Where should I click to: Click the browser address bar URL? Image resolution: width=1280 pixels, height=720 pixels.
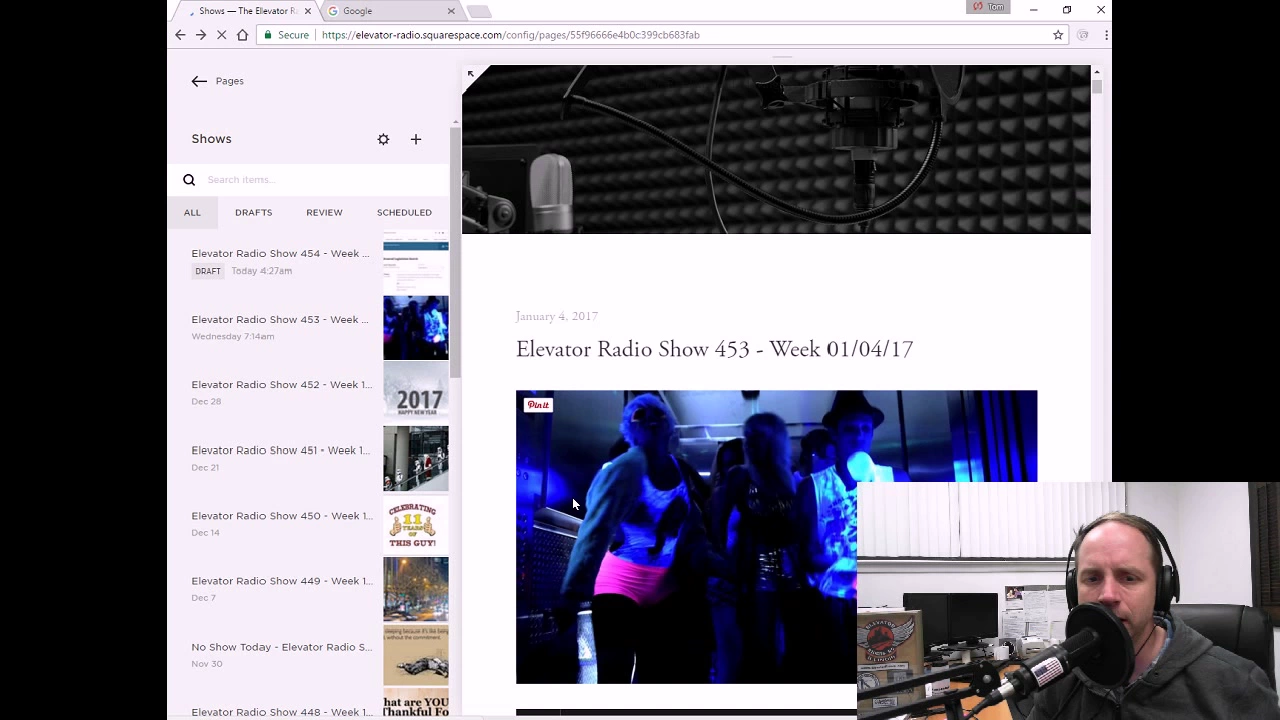coord(511,35)
